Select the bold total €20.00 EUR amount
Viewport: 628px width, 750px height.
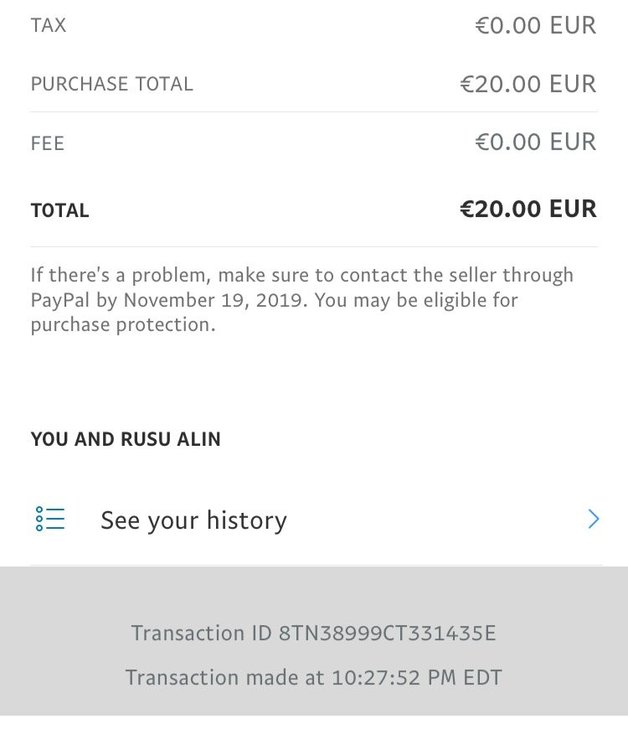pyautogui.click(x=527, y=209)
